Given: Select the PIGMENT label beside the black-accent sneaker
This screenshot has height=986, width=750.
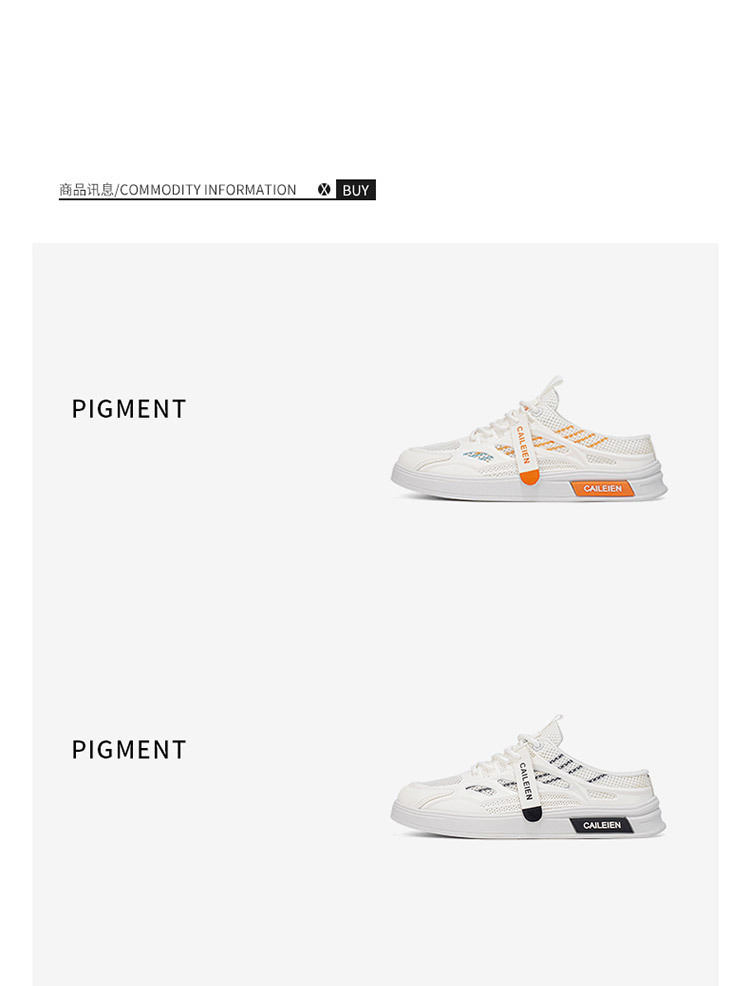Looking at the screenshot, I should point(129,750).
